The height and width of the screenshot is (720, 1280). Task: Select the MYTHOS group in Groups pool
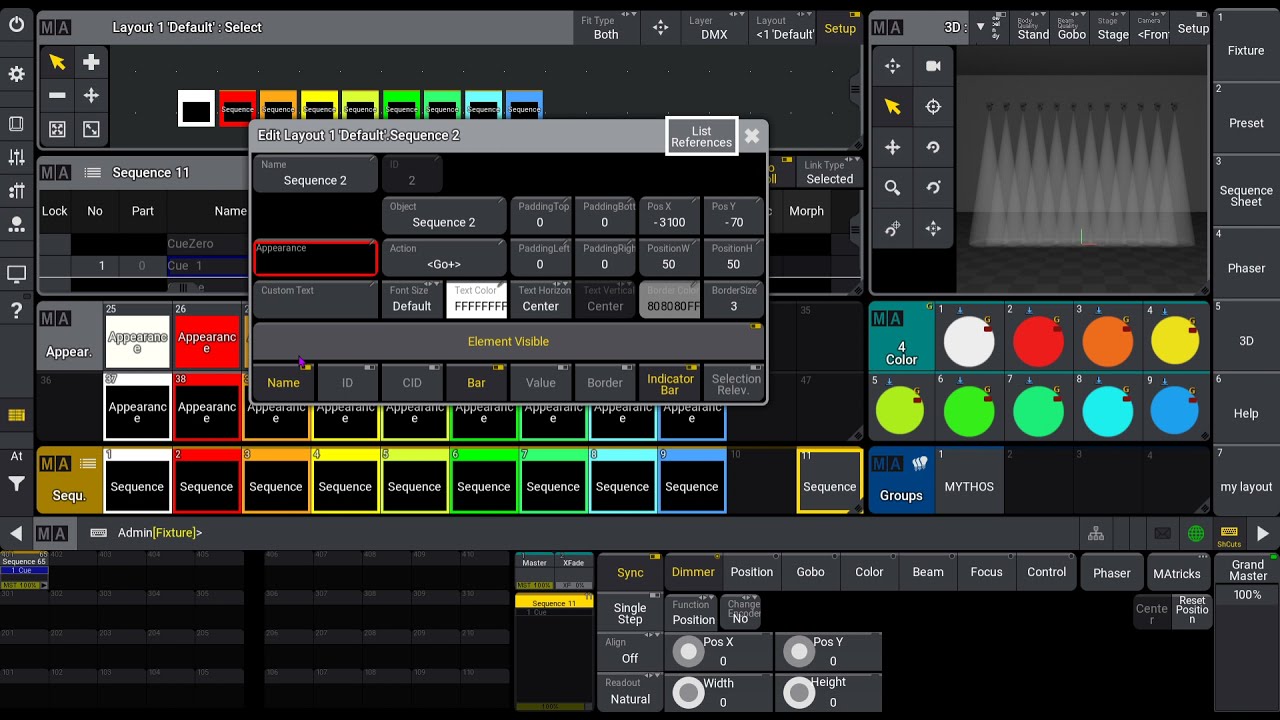pos(969,480)
